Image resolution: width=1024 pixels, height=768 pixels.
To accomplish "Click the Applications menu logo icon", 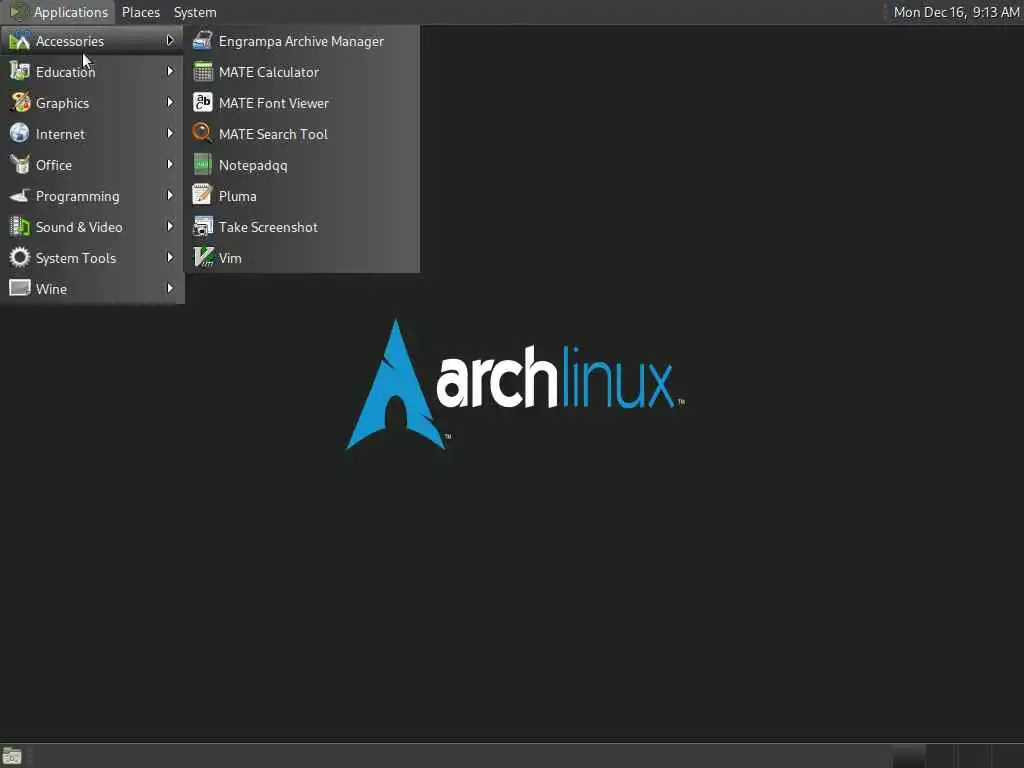I will point(18,12).
